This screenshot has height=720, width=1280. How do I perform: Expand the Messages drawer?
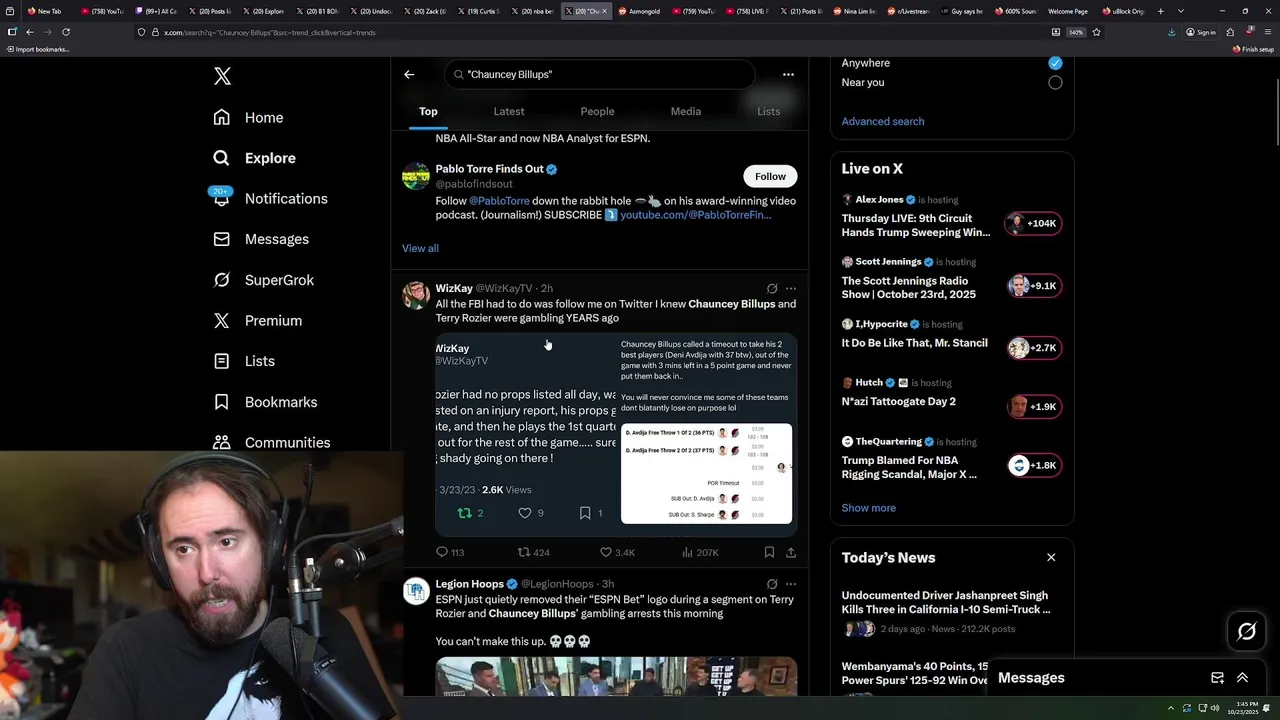click(x=1242, y=678)
